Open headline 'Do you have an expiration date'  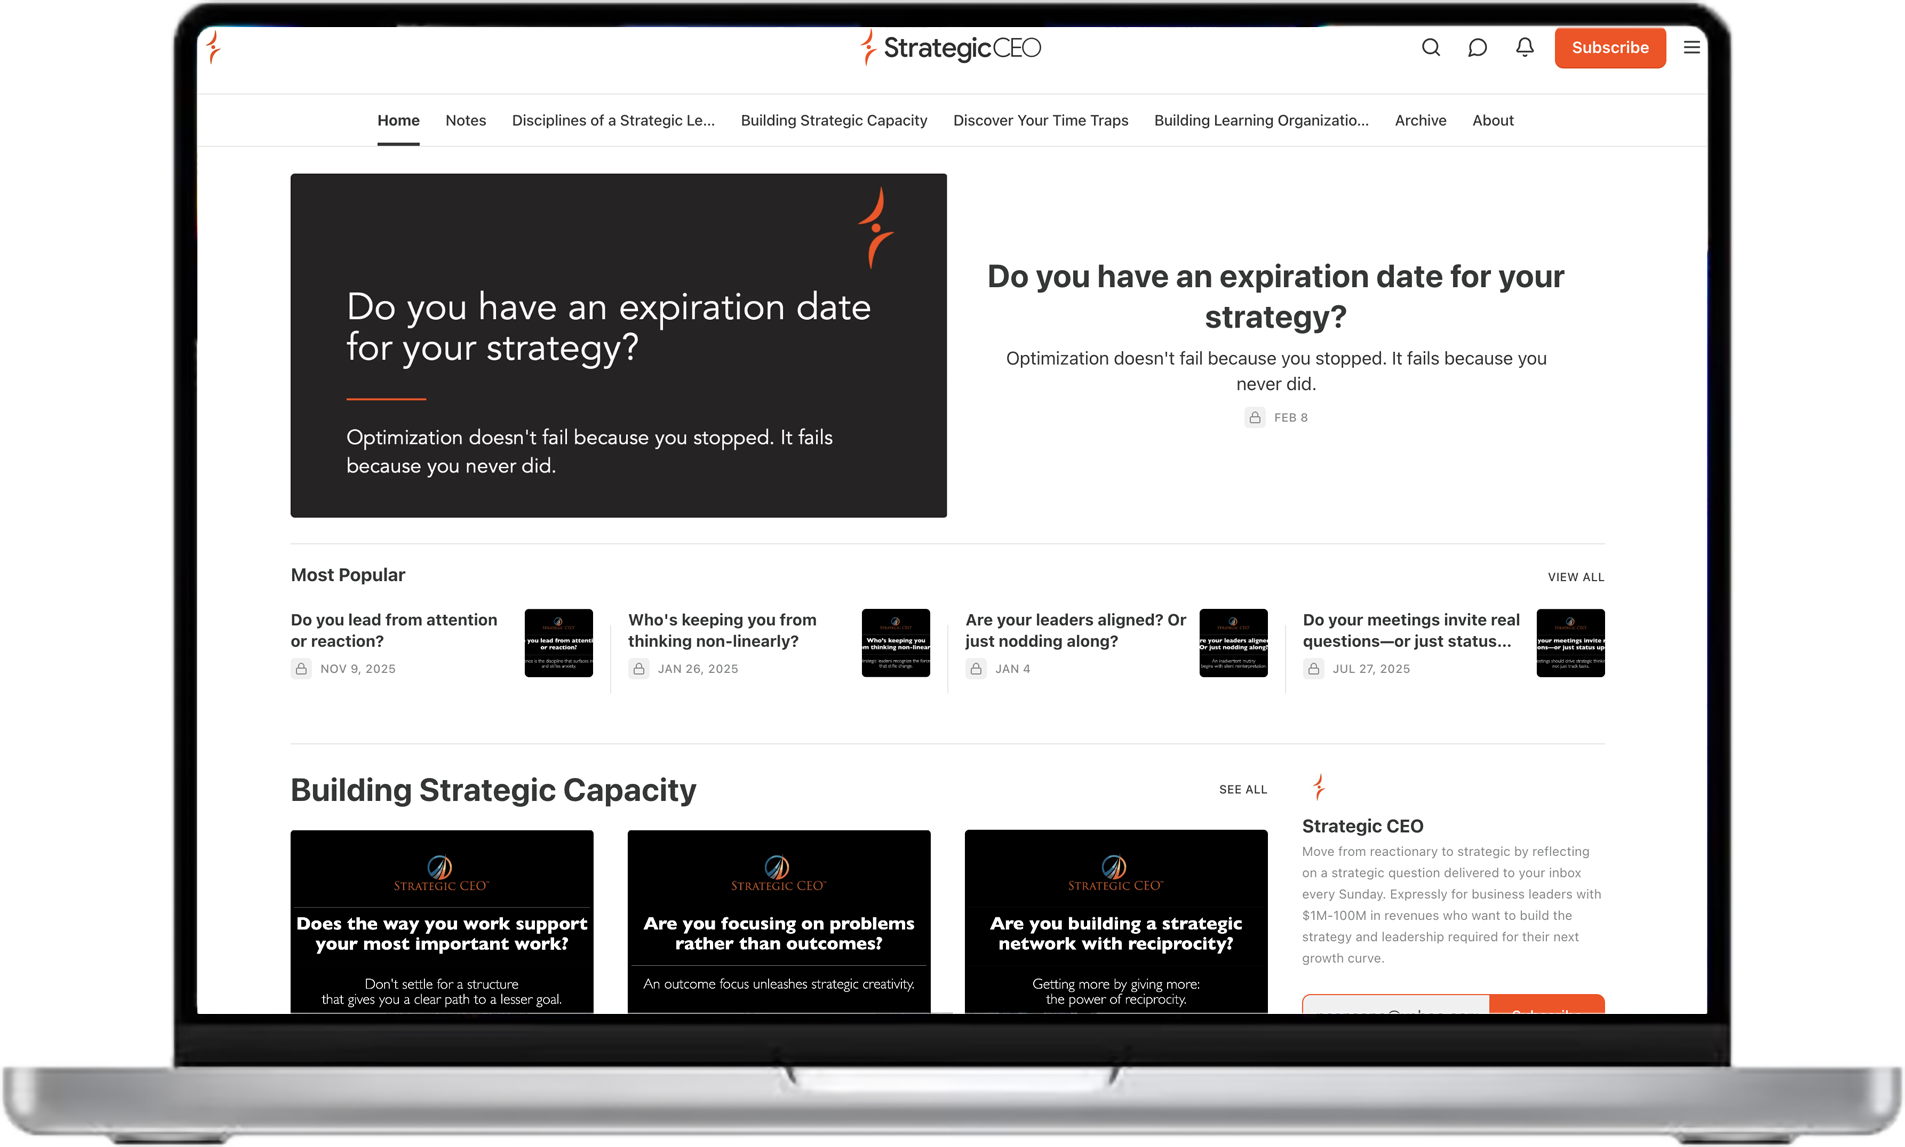1275,296
